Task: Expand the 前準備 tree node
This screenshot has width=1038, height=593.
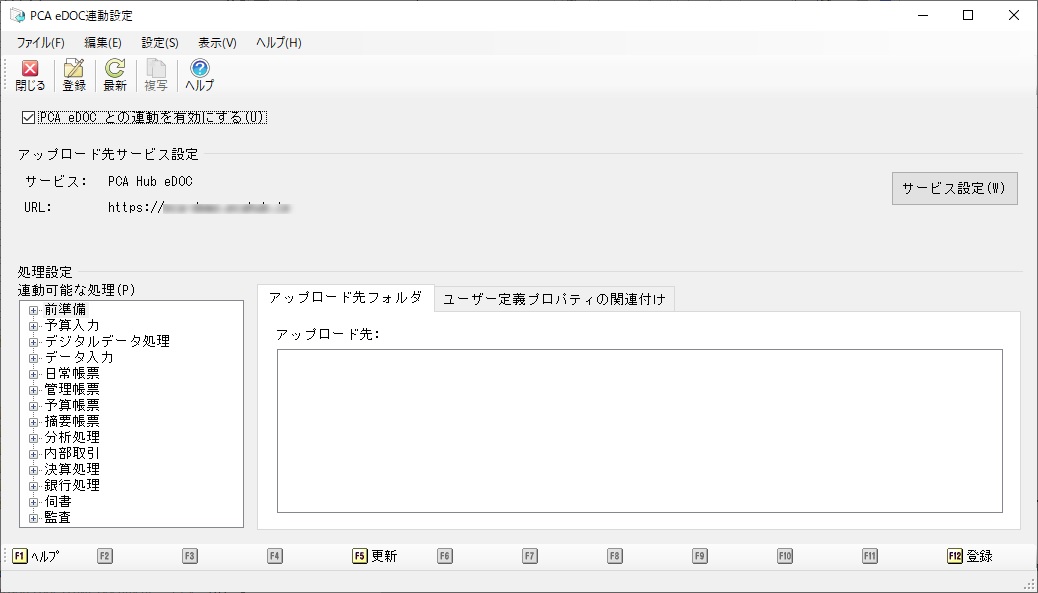Action: (x=34, y=310)
